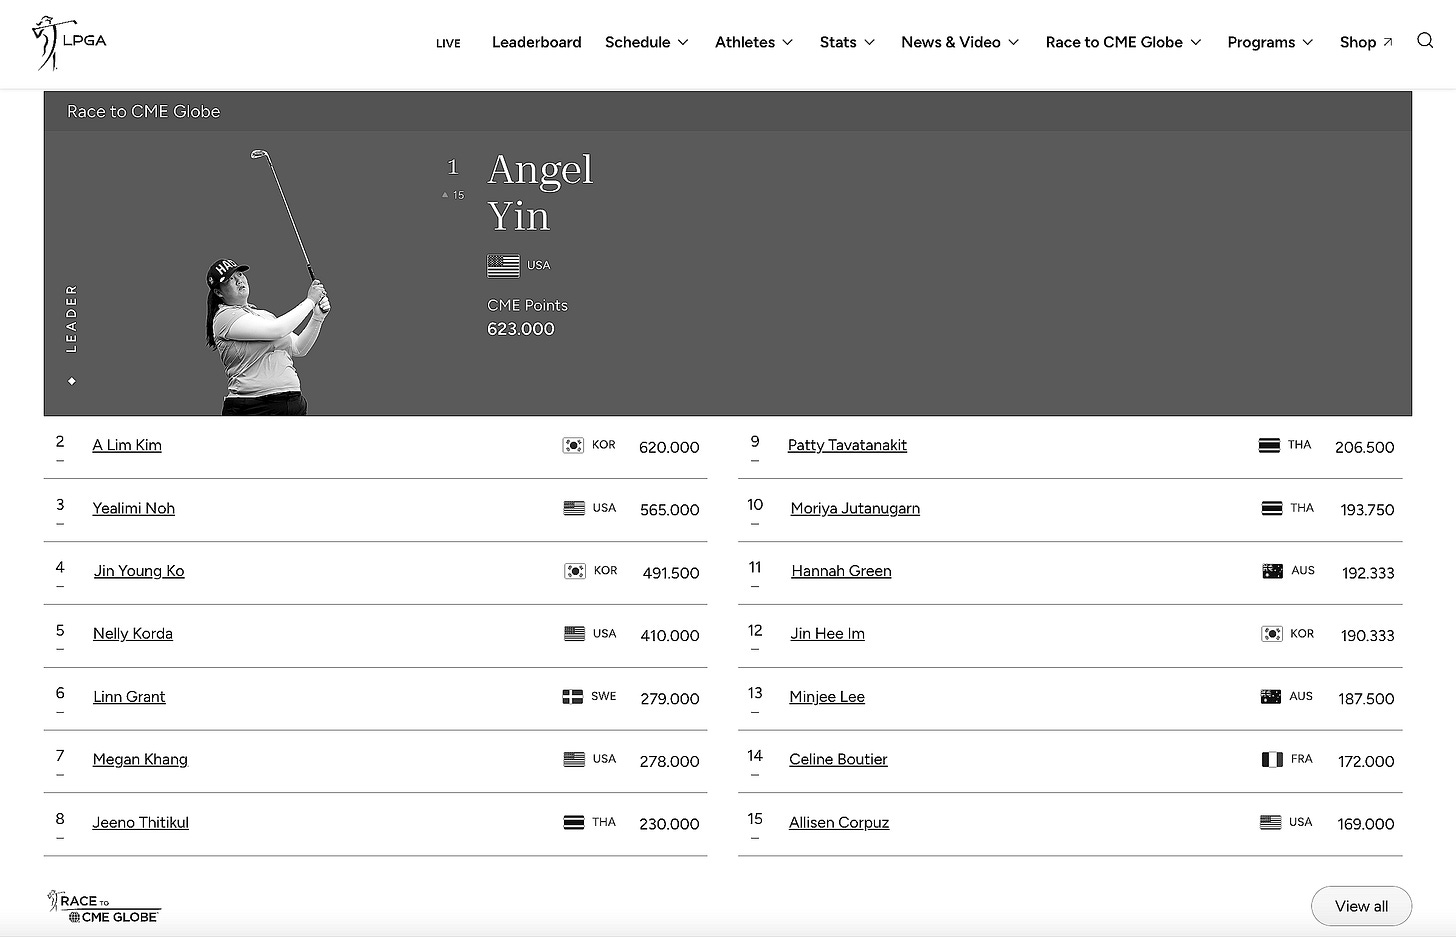This screenshot has width=1456, height=937.
Task: Open Yealimi Noh player link
Action: [134, 508]
